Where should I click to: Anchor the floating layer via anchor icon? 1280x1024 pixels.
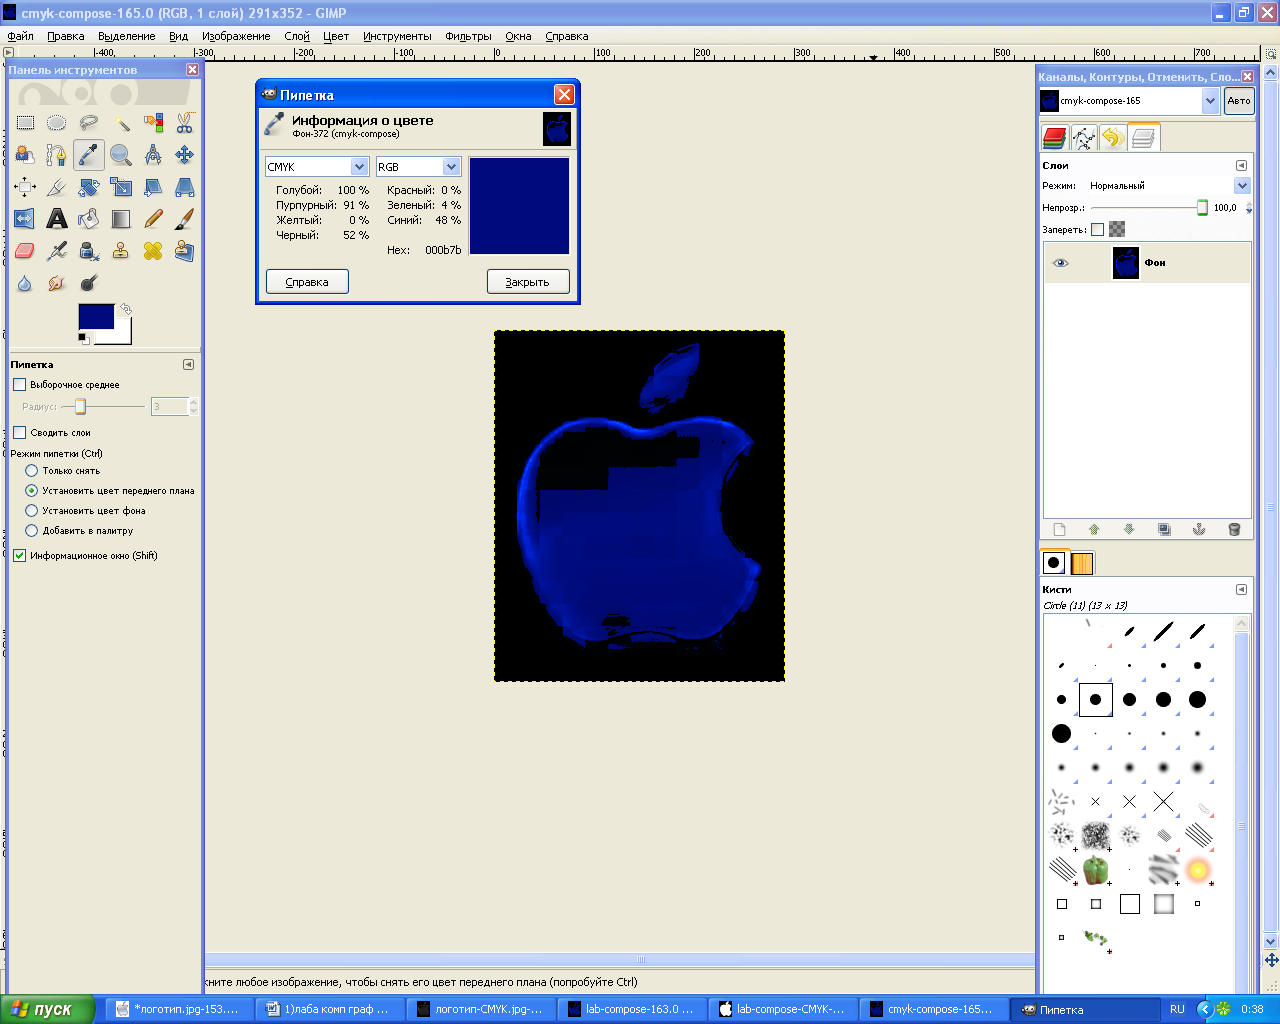pos(1199,529)
